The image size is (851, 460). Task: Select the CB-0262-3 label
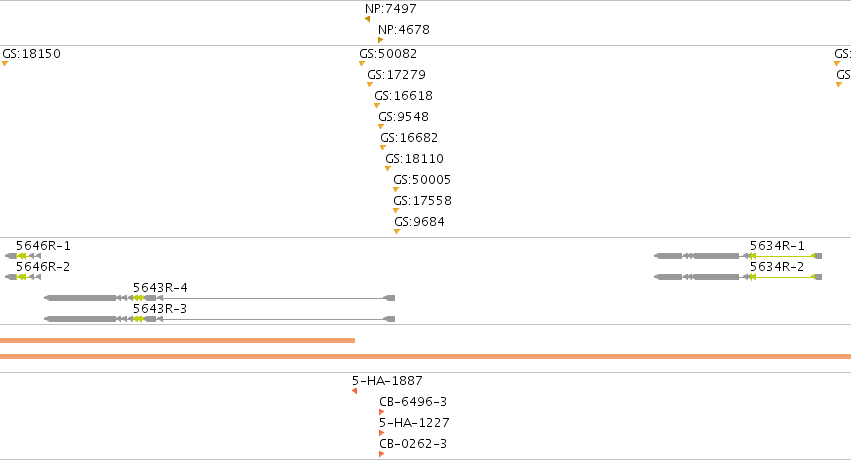pyautogui.click(x=413, y=444)
